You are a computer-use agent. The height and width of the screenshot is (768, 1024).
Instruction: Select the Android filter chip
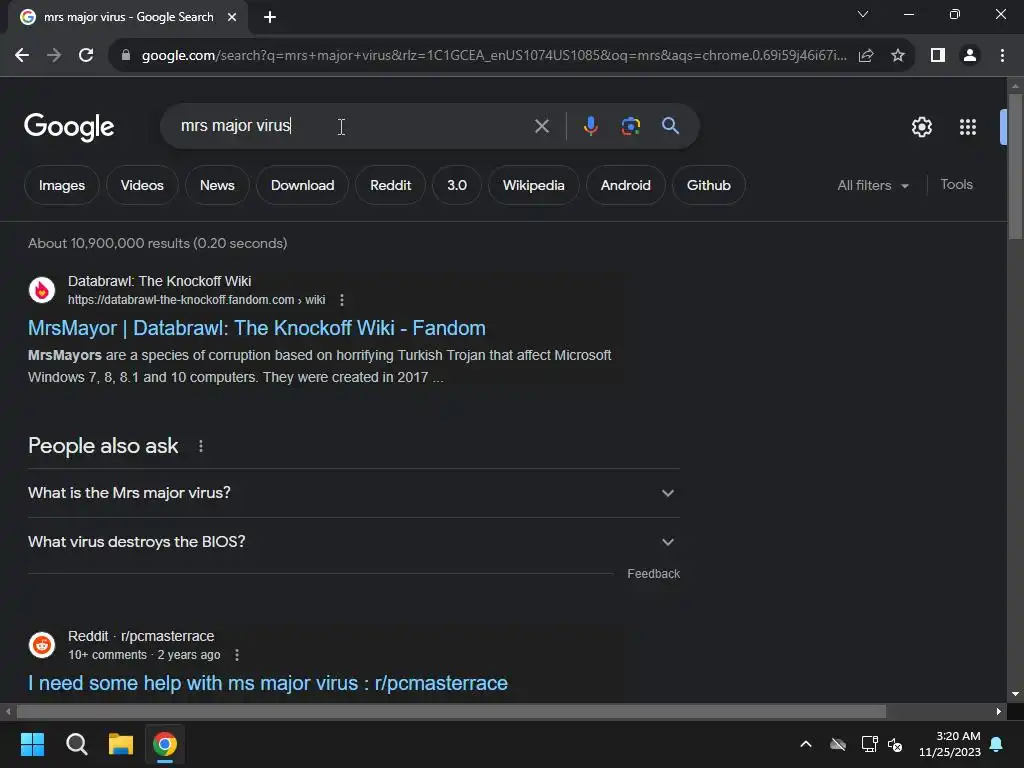click(626, 185)
